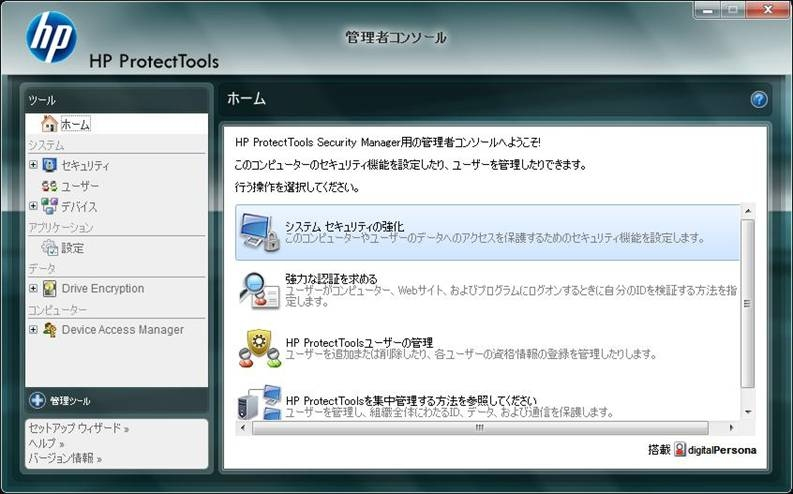The width and height of the screenshot is (793, 494).
Task: Select the デバイス tree entry
Action: click(79, 207)
